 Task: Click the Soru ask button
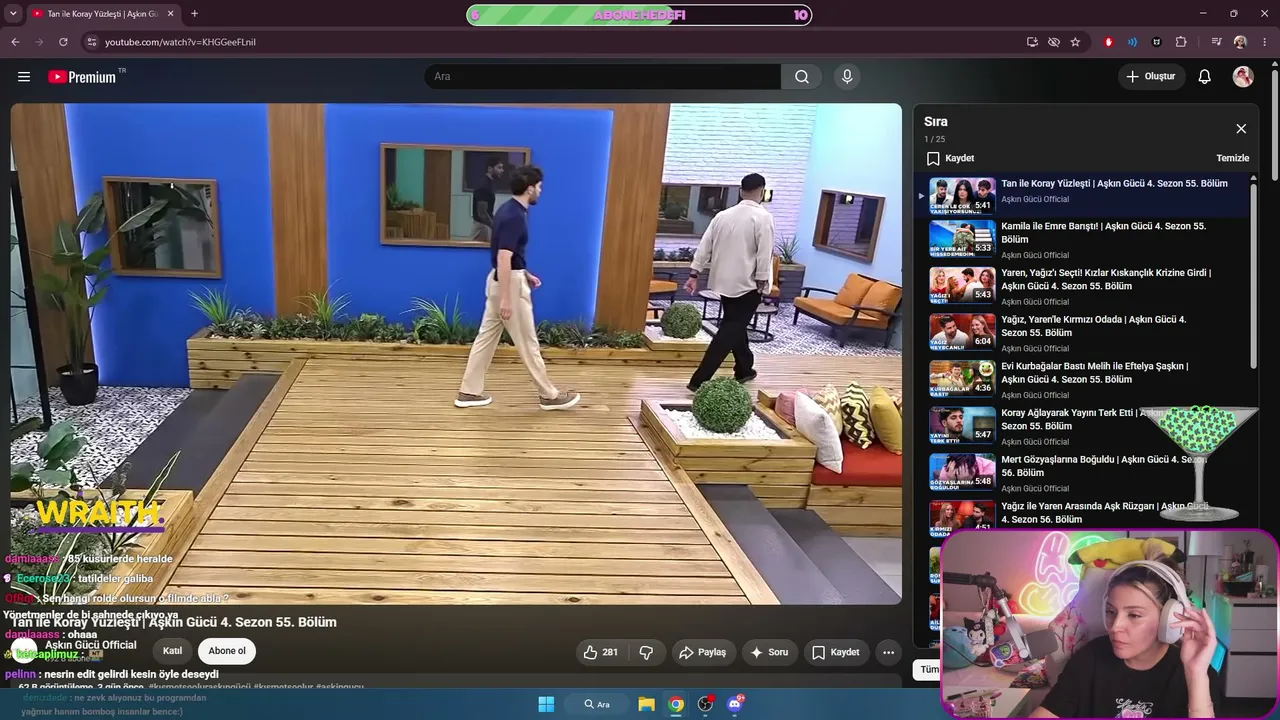tap(768, 652)
